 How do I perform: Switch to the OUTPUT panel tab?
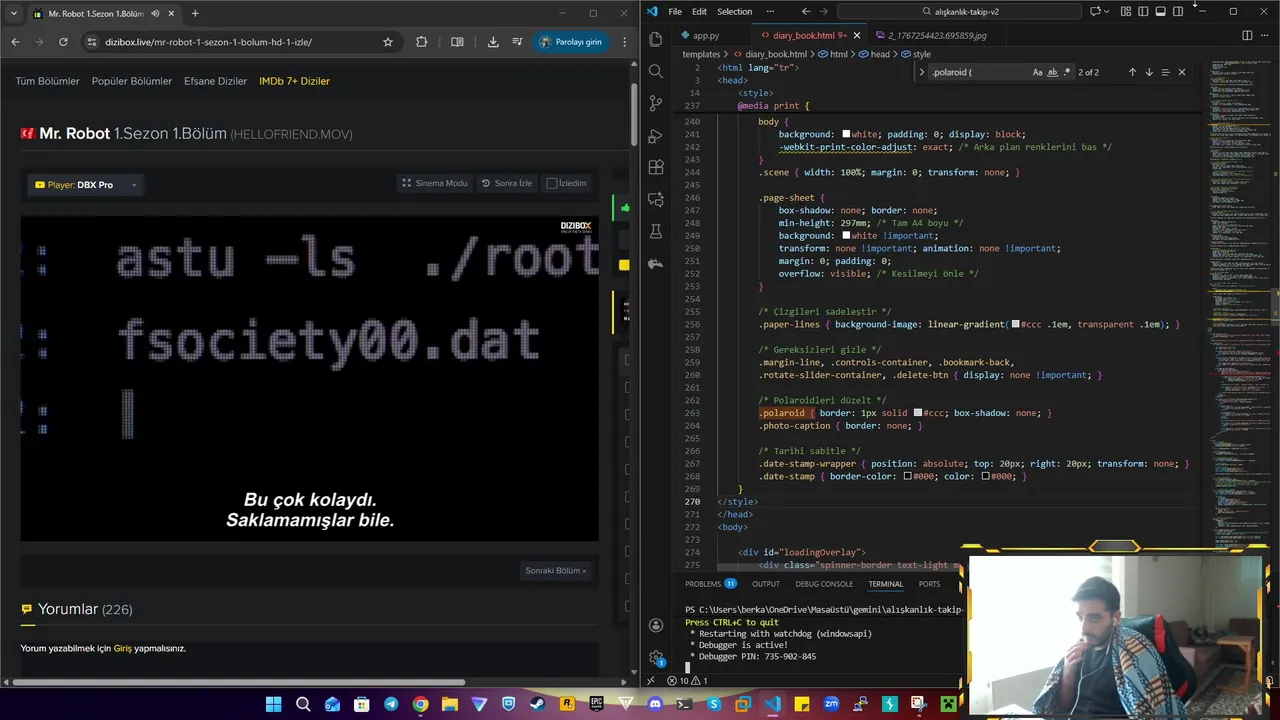(766, 584)
